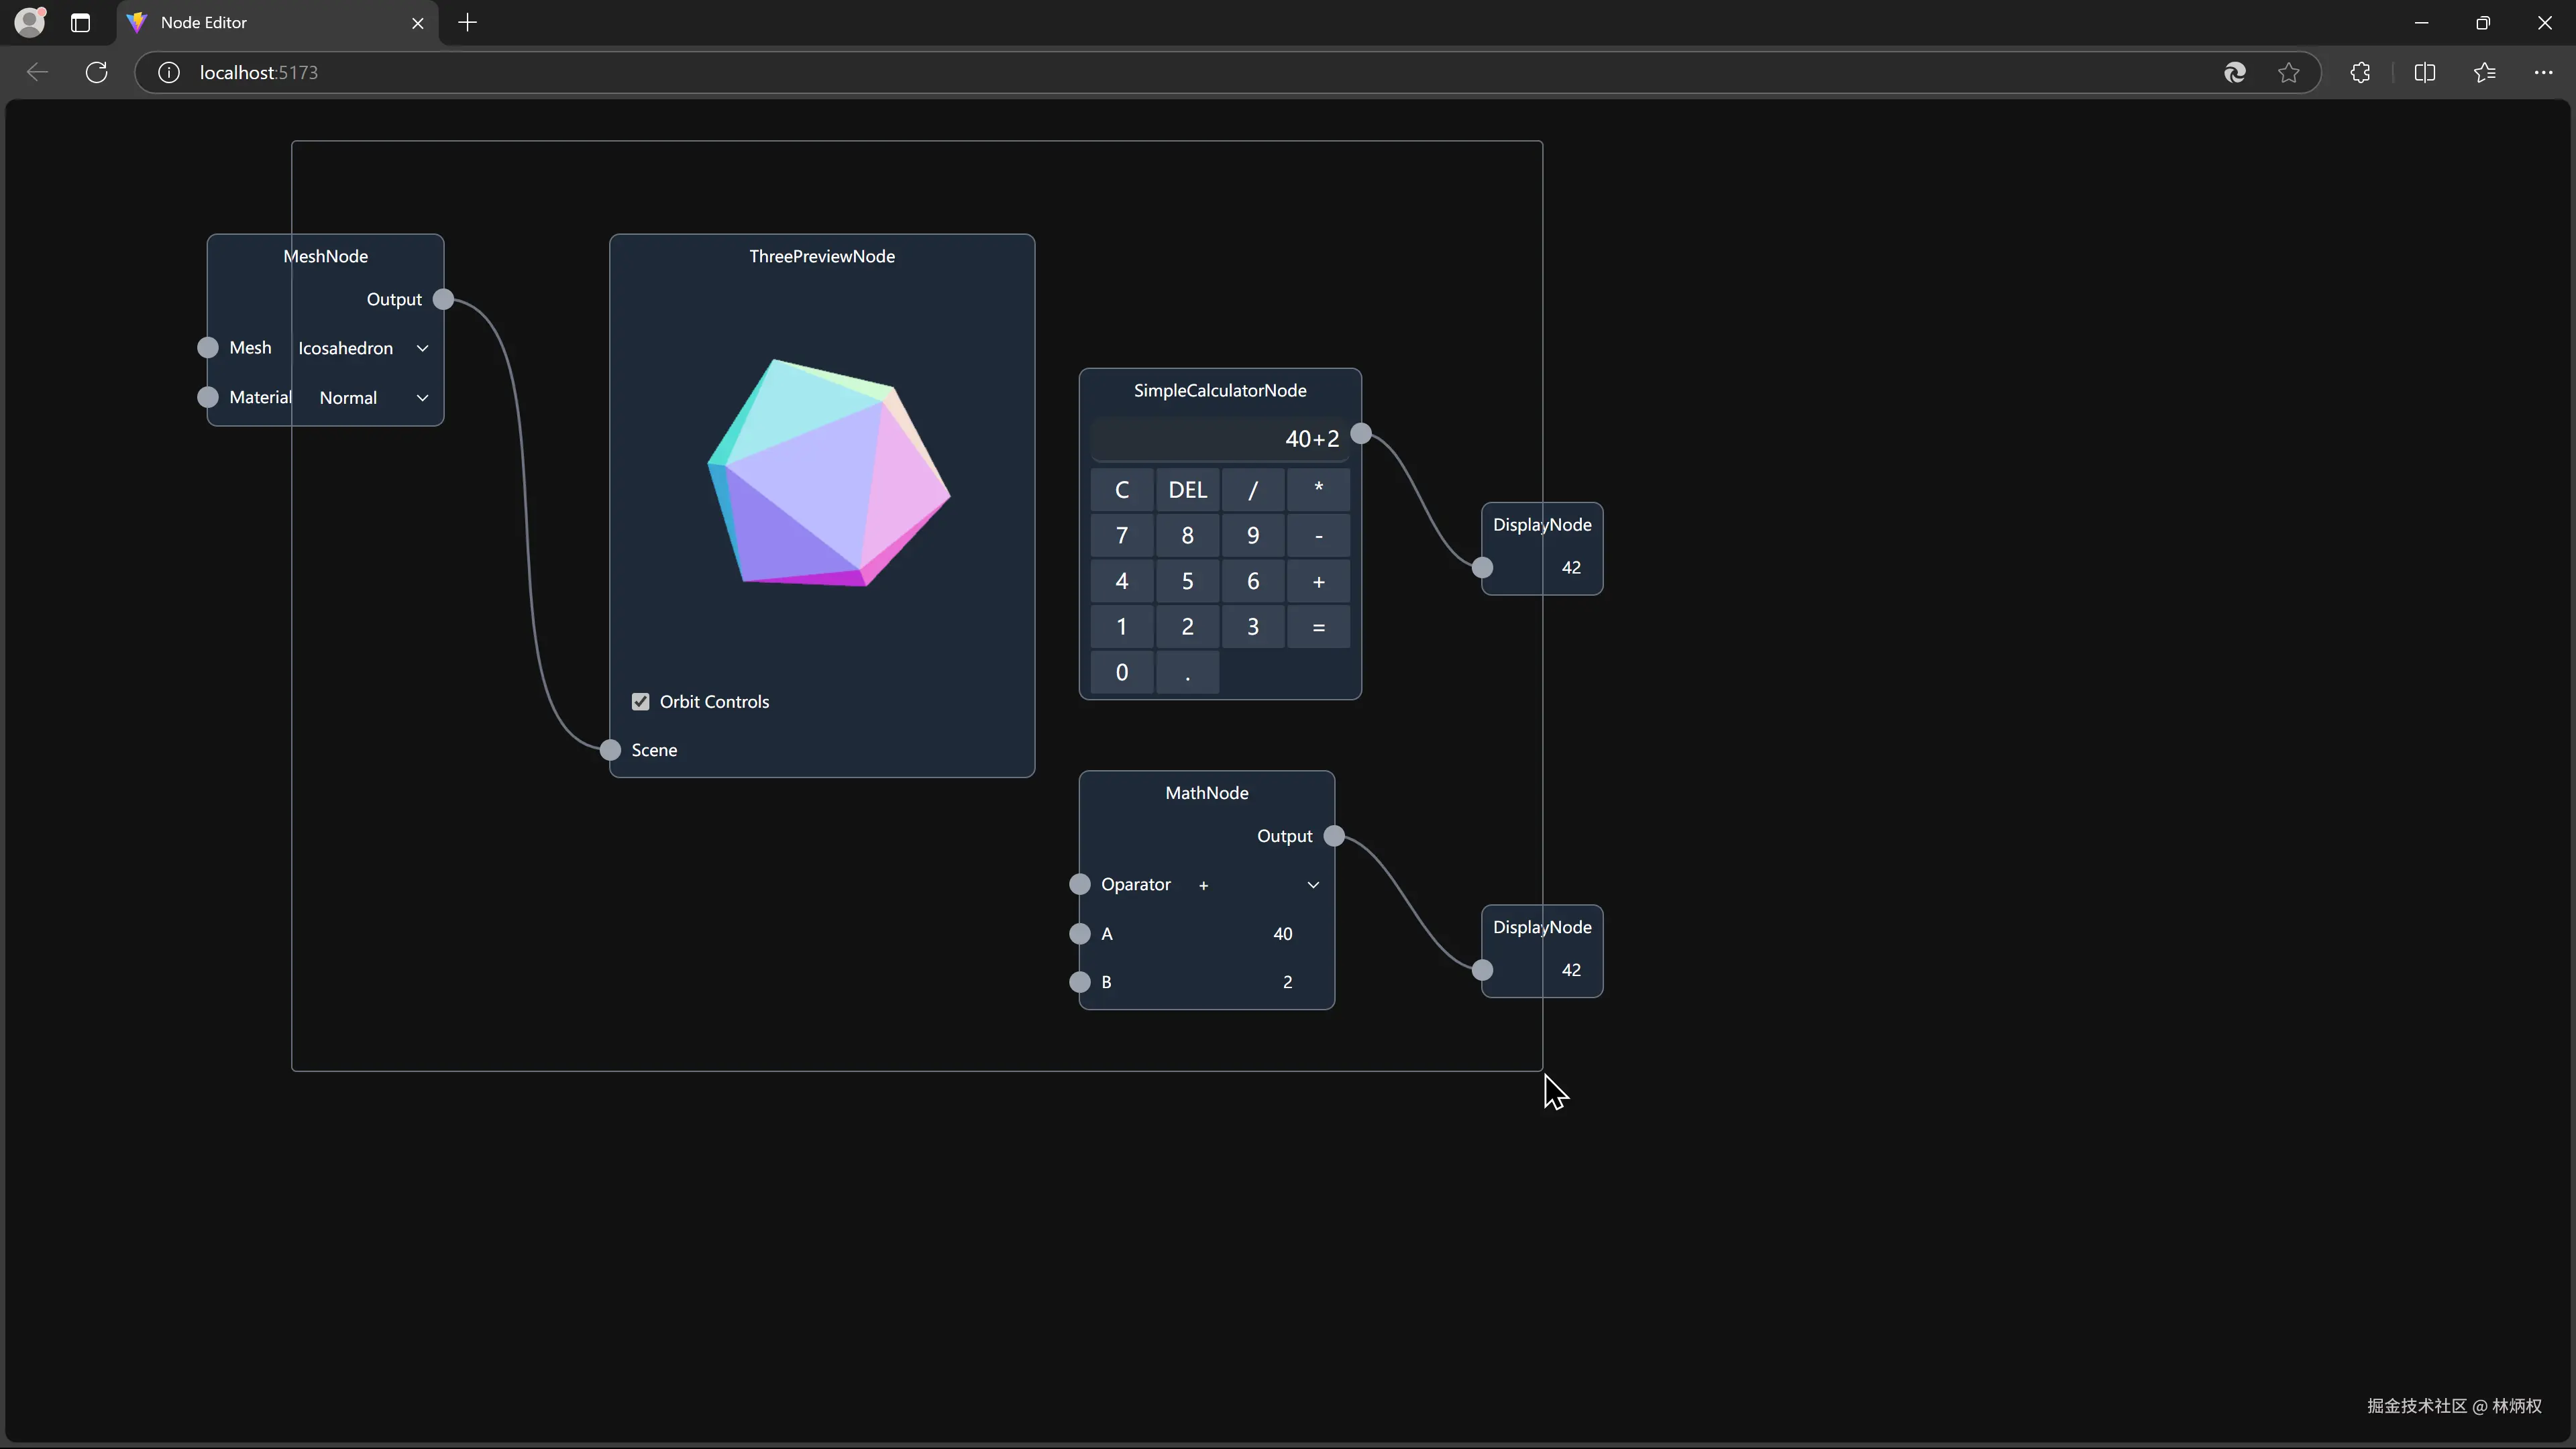
Task: Refresh the browser page
Action: [96, 72]
